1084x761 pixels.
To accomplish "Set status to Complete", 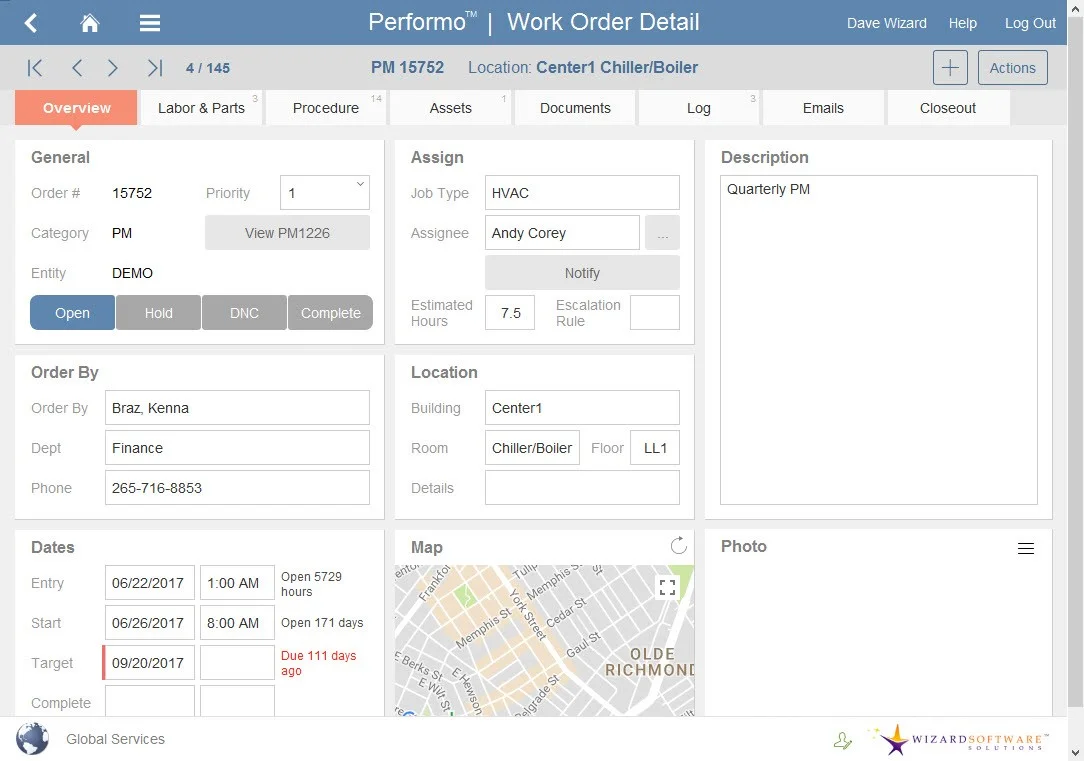I will (x=330, y=313).
